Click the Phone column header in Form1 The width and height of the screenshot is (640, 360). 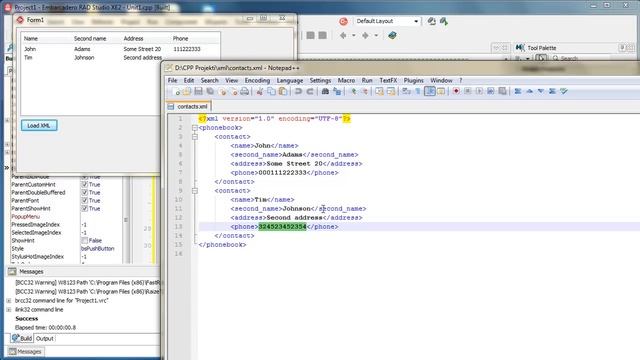(x=180, y=38)
